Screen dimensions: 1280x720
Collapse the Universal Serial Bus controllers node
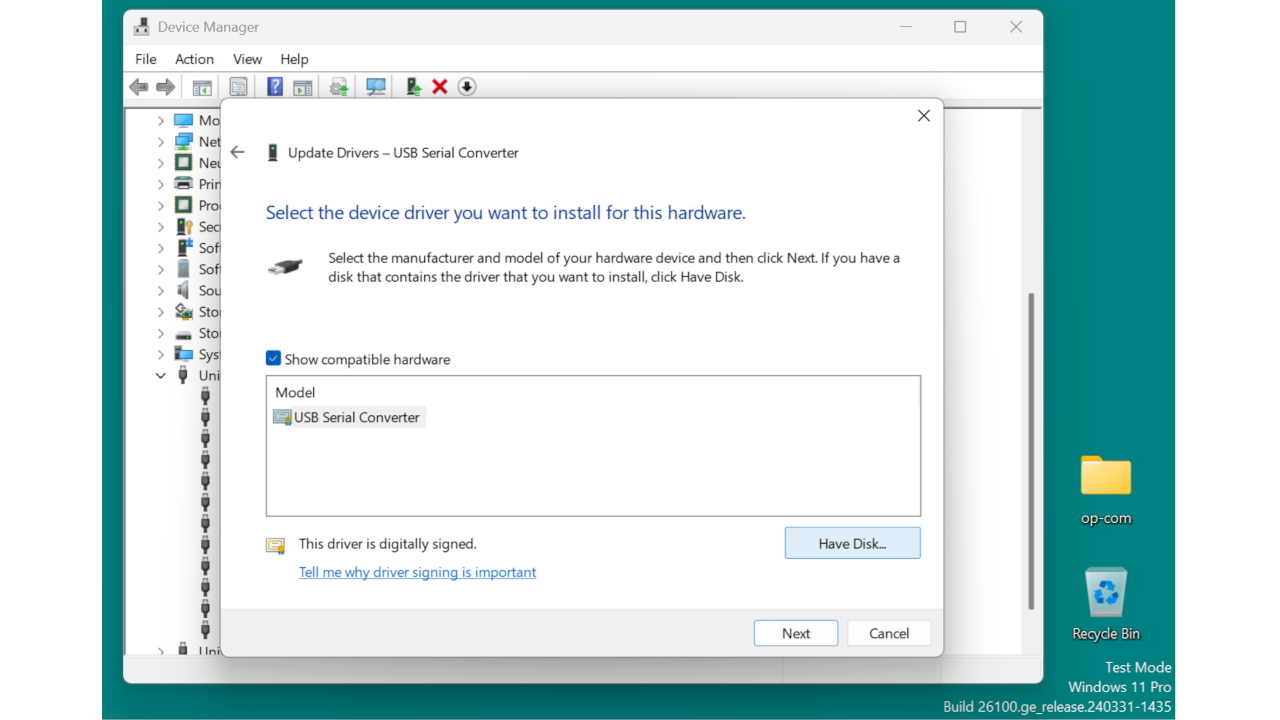click(x=161, y=375)
